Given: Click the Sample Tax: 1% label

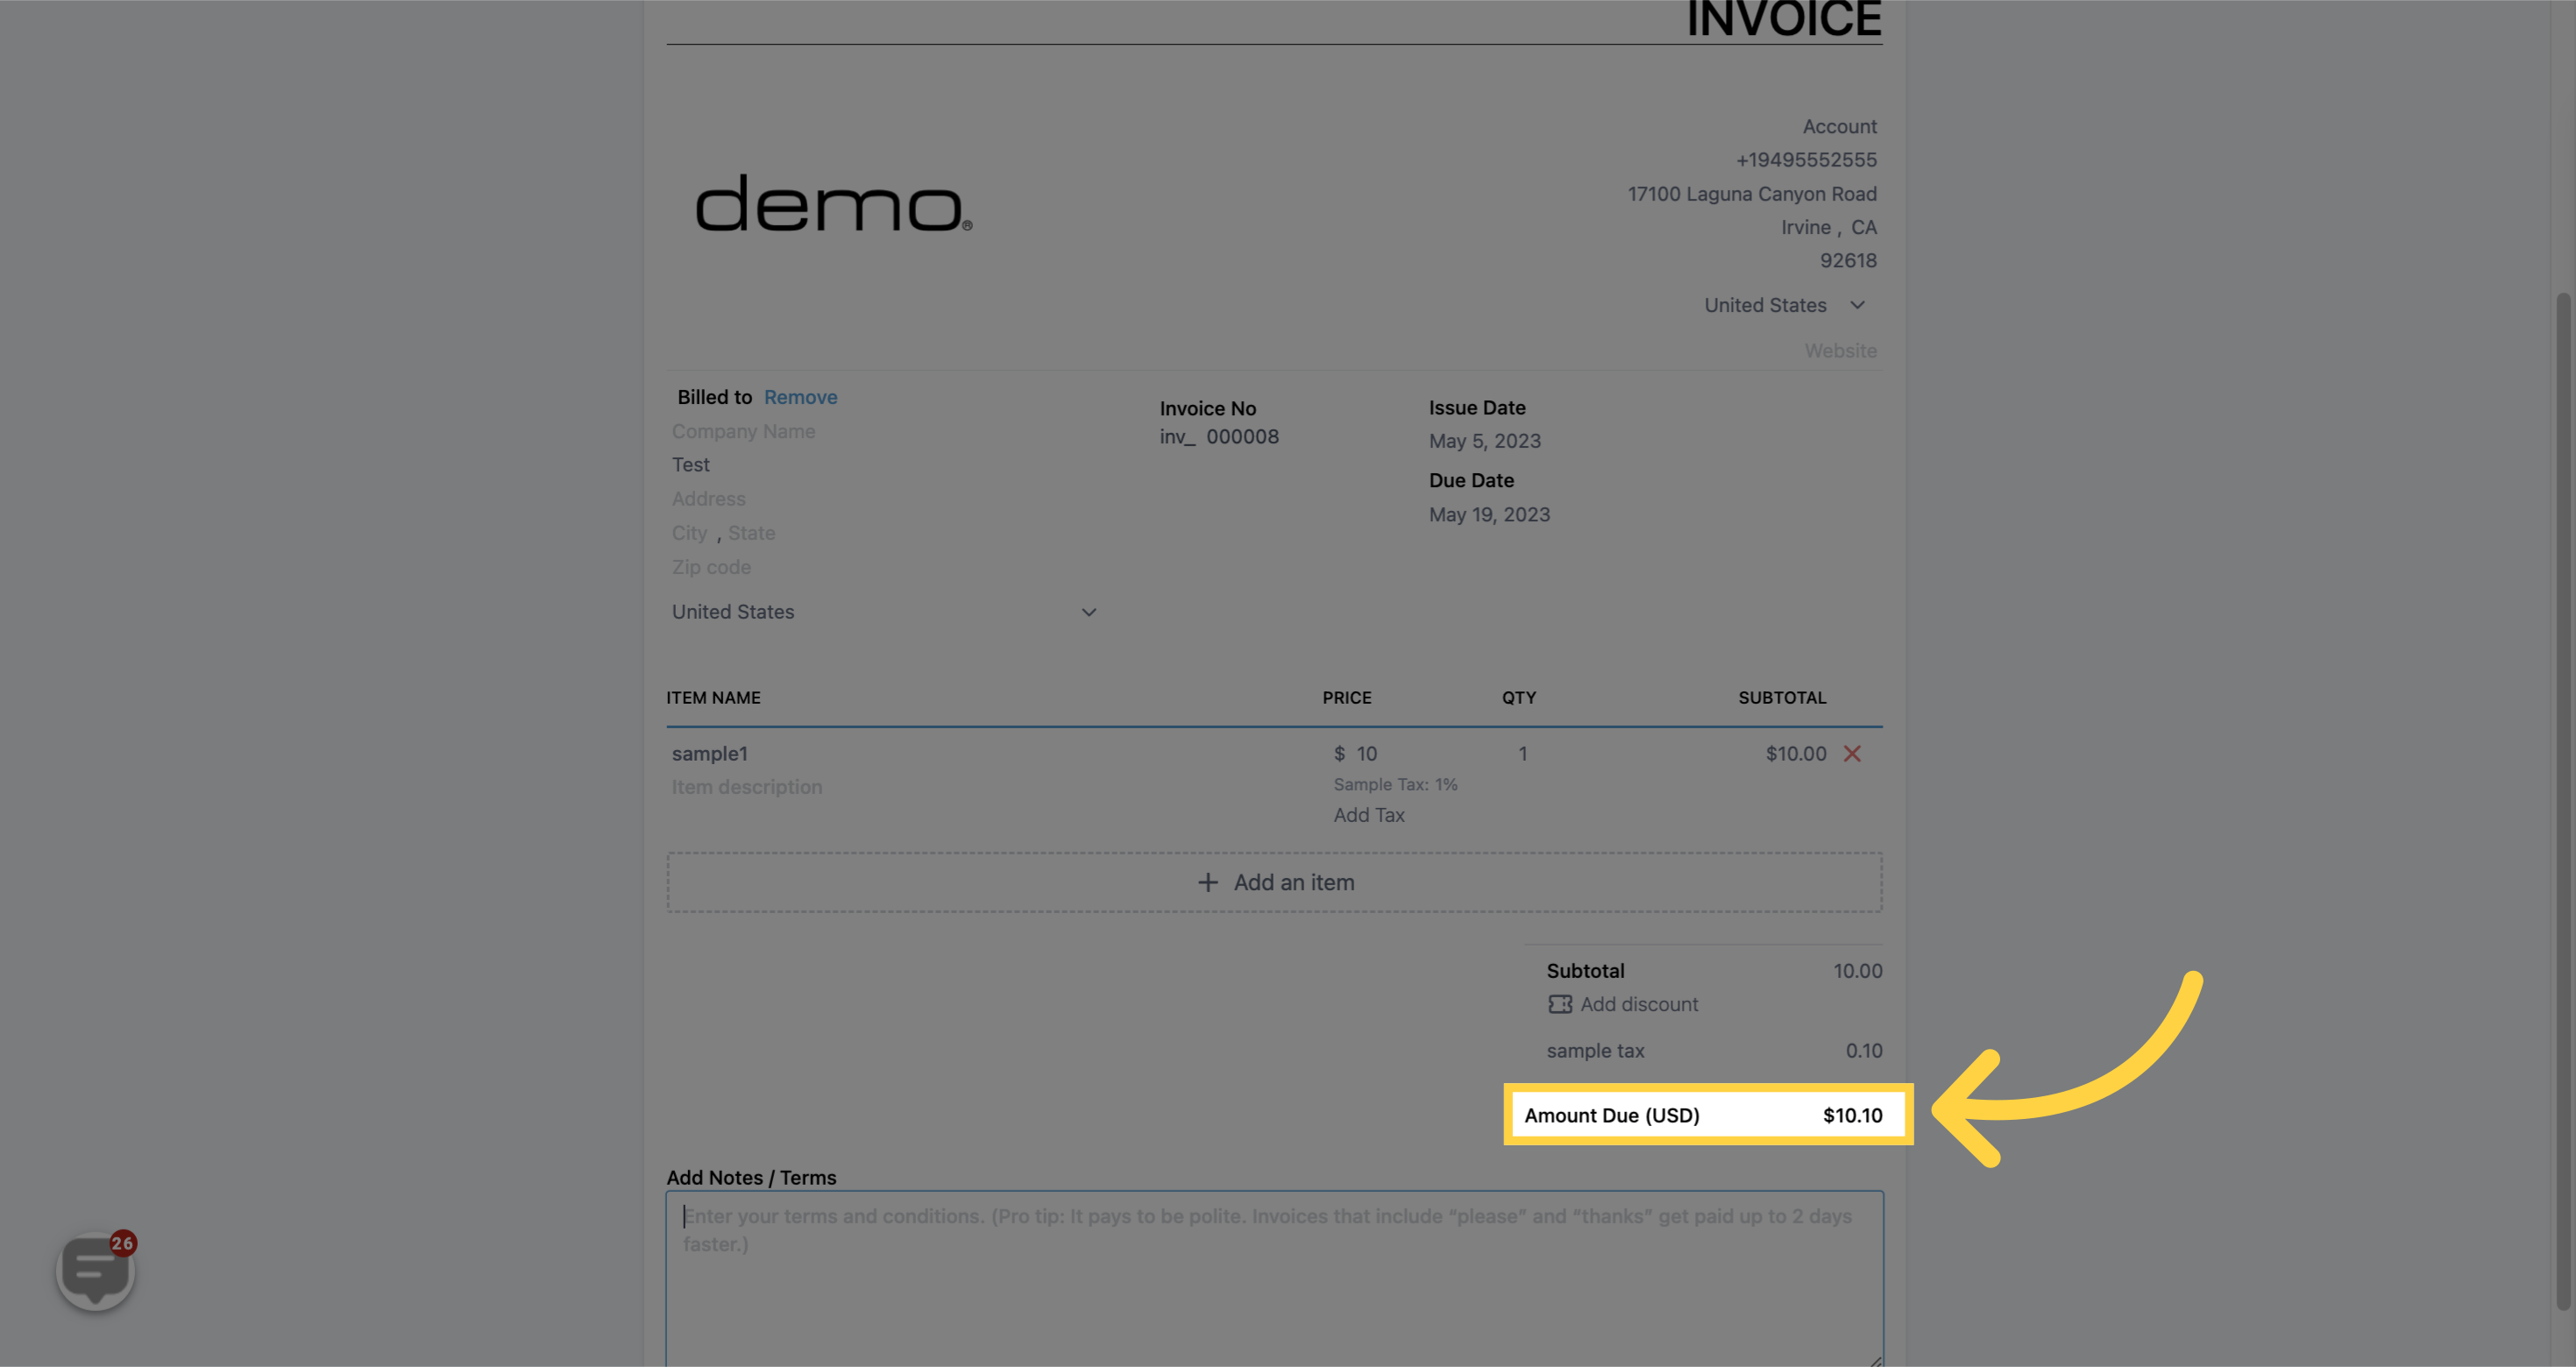Looking at the screenshot, I should [1395, 785].
